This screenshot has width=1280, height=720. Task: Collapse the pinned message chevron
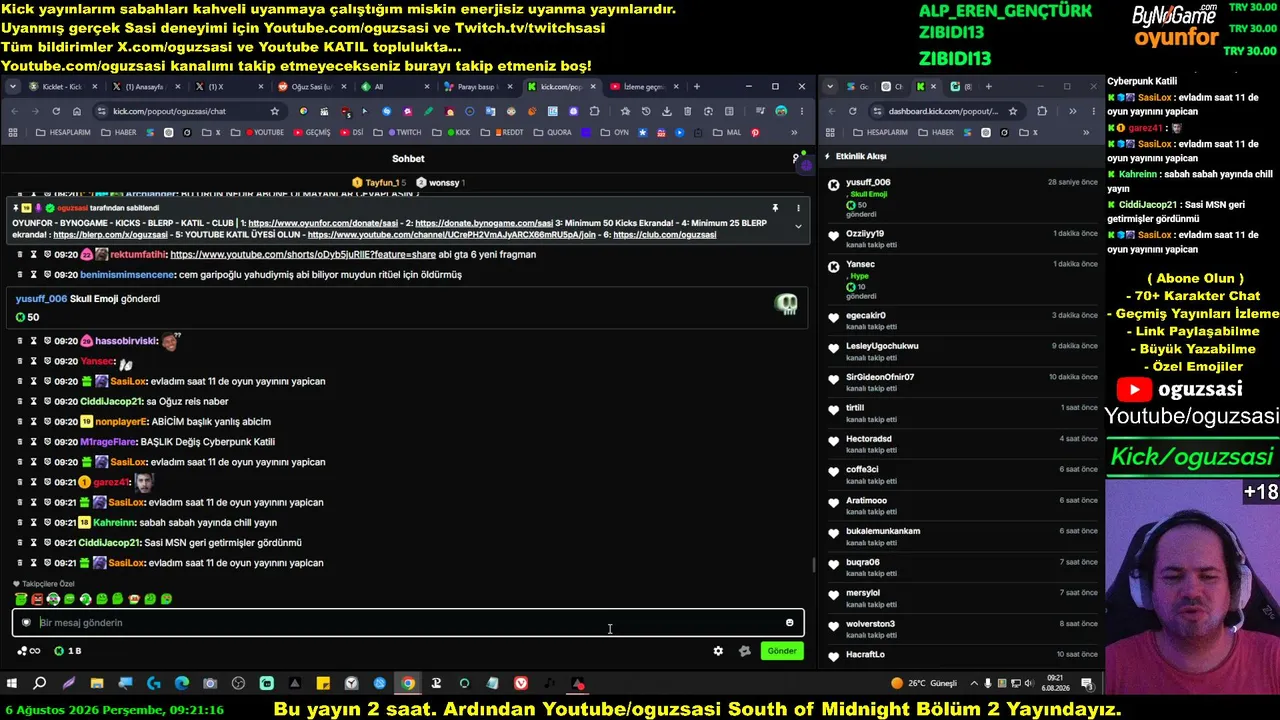[x=798, y=227]
